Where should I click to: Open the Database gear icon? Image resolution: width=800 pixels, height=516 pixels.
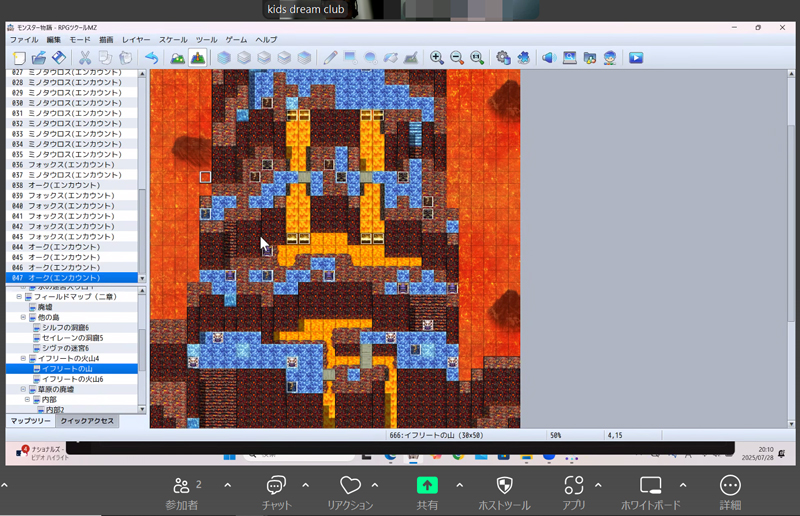click(503, 58)
